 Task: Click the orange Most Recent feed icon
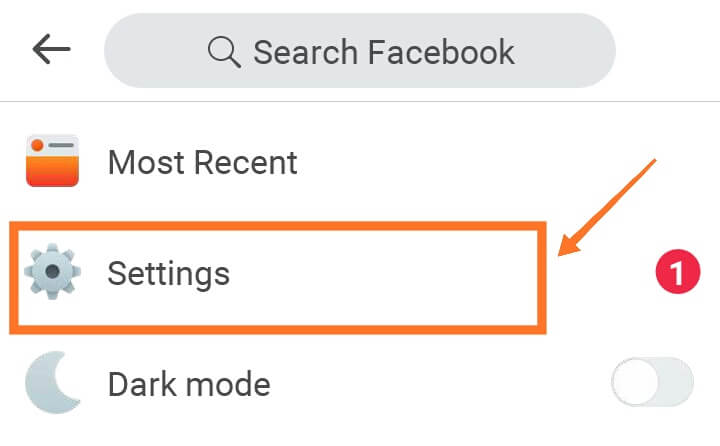tap(51, 162)
